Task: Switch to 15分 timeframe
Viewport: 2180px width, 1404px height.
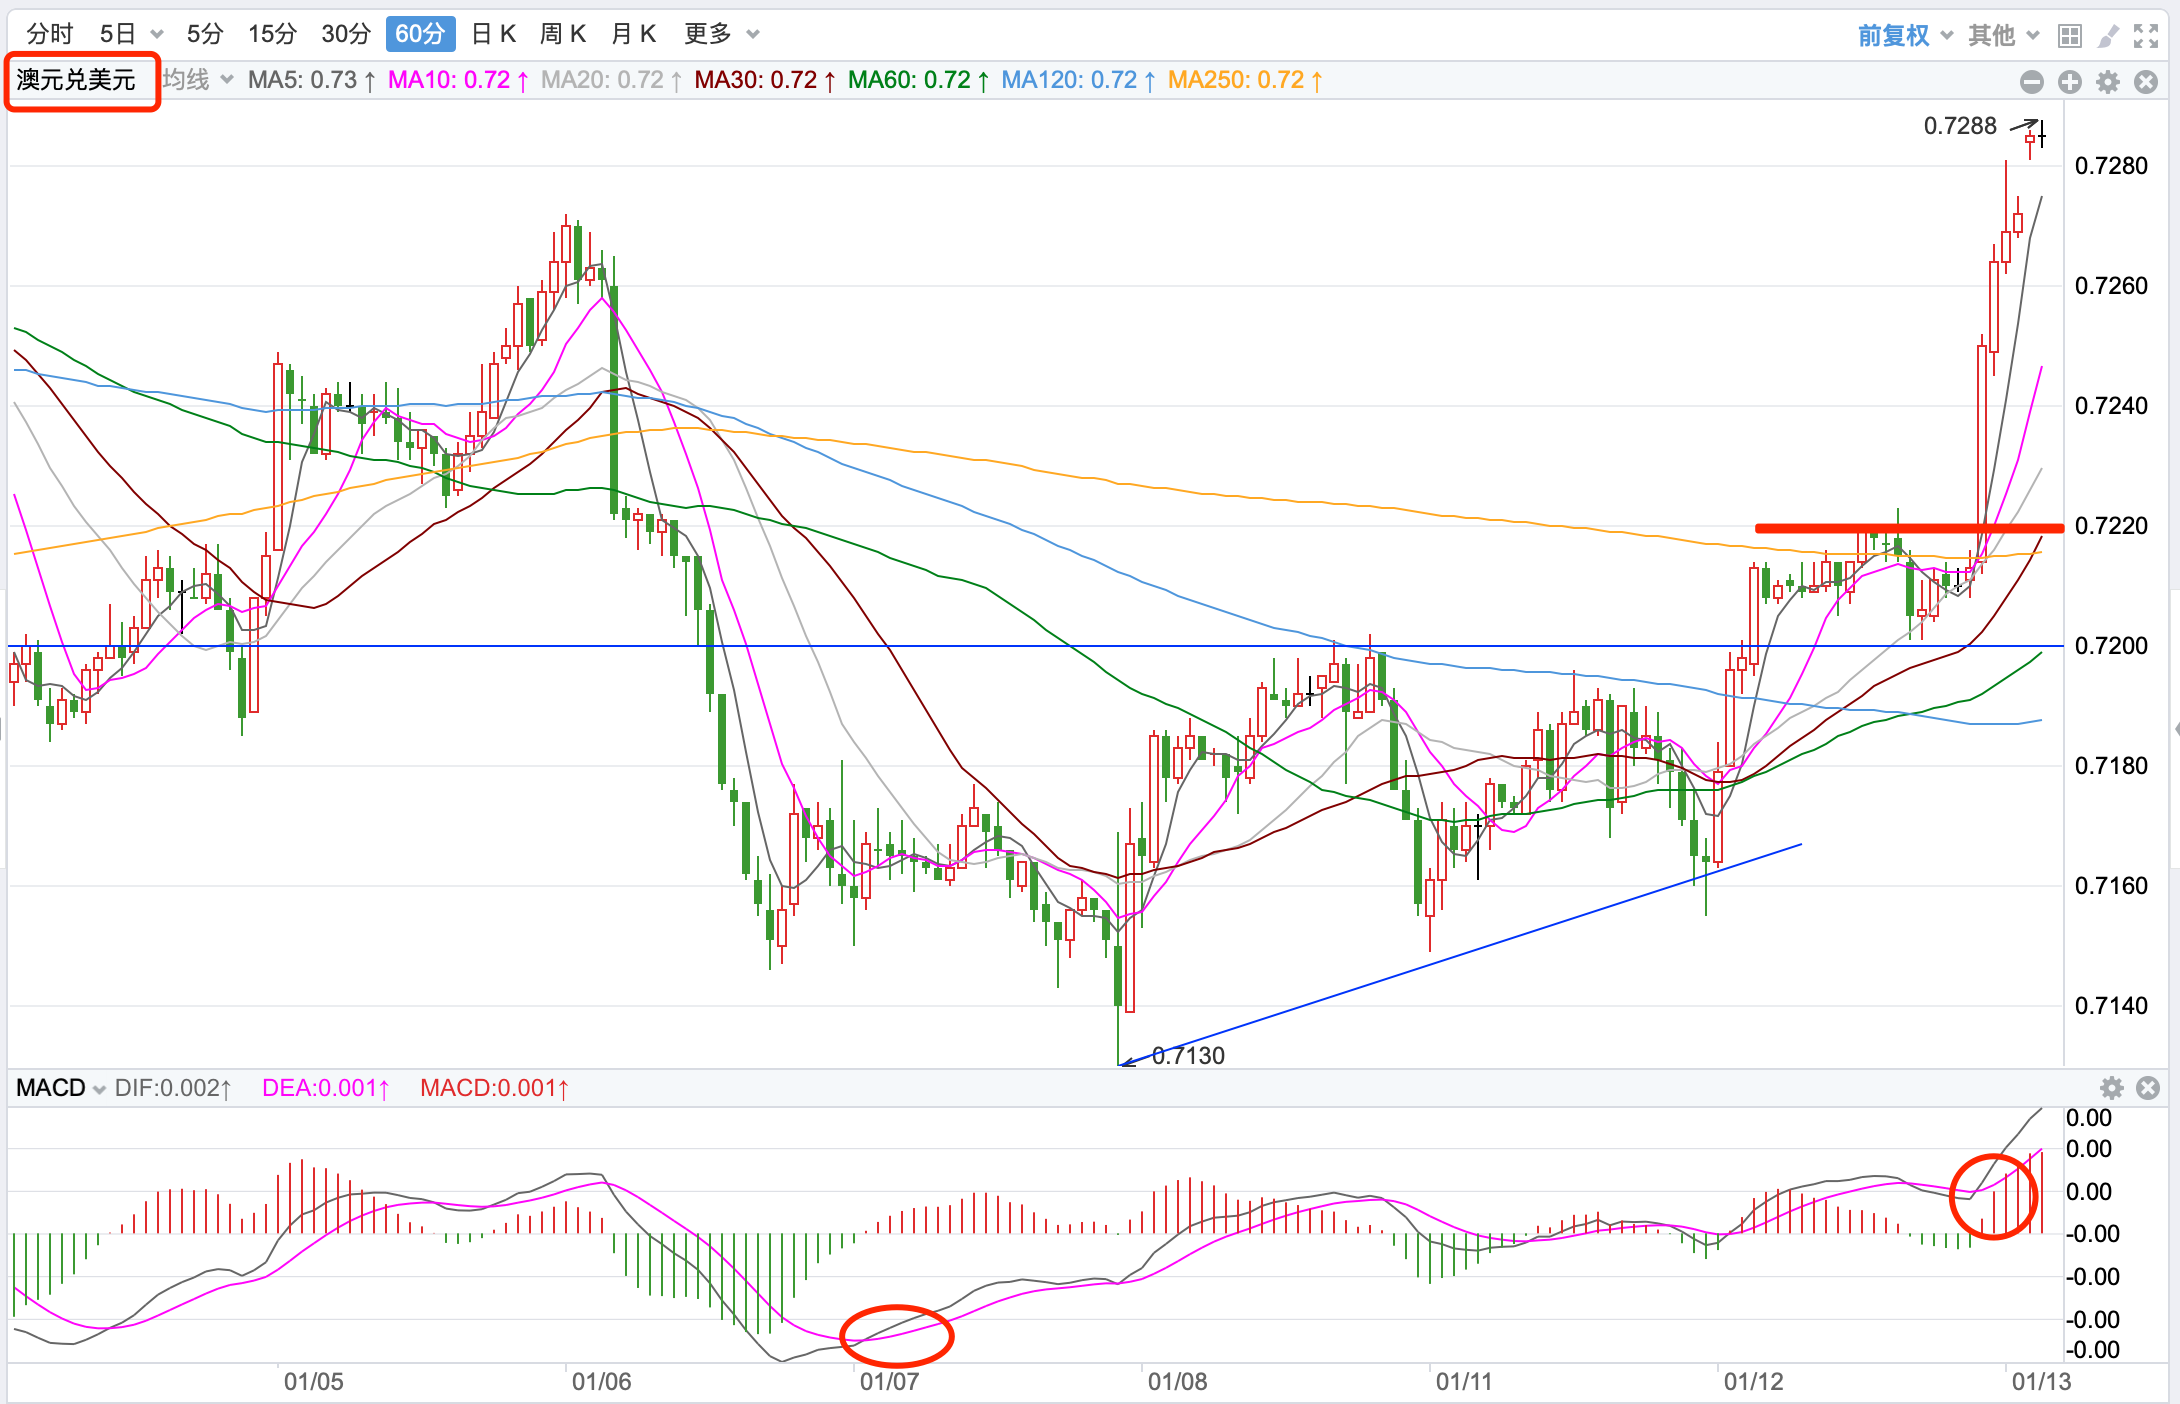Action: (x=273, y=34)
